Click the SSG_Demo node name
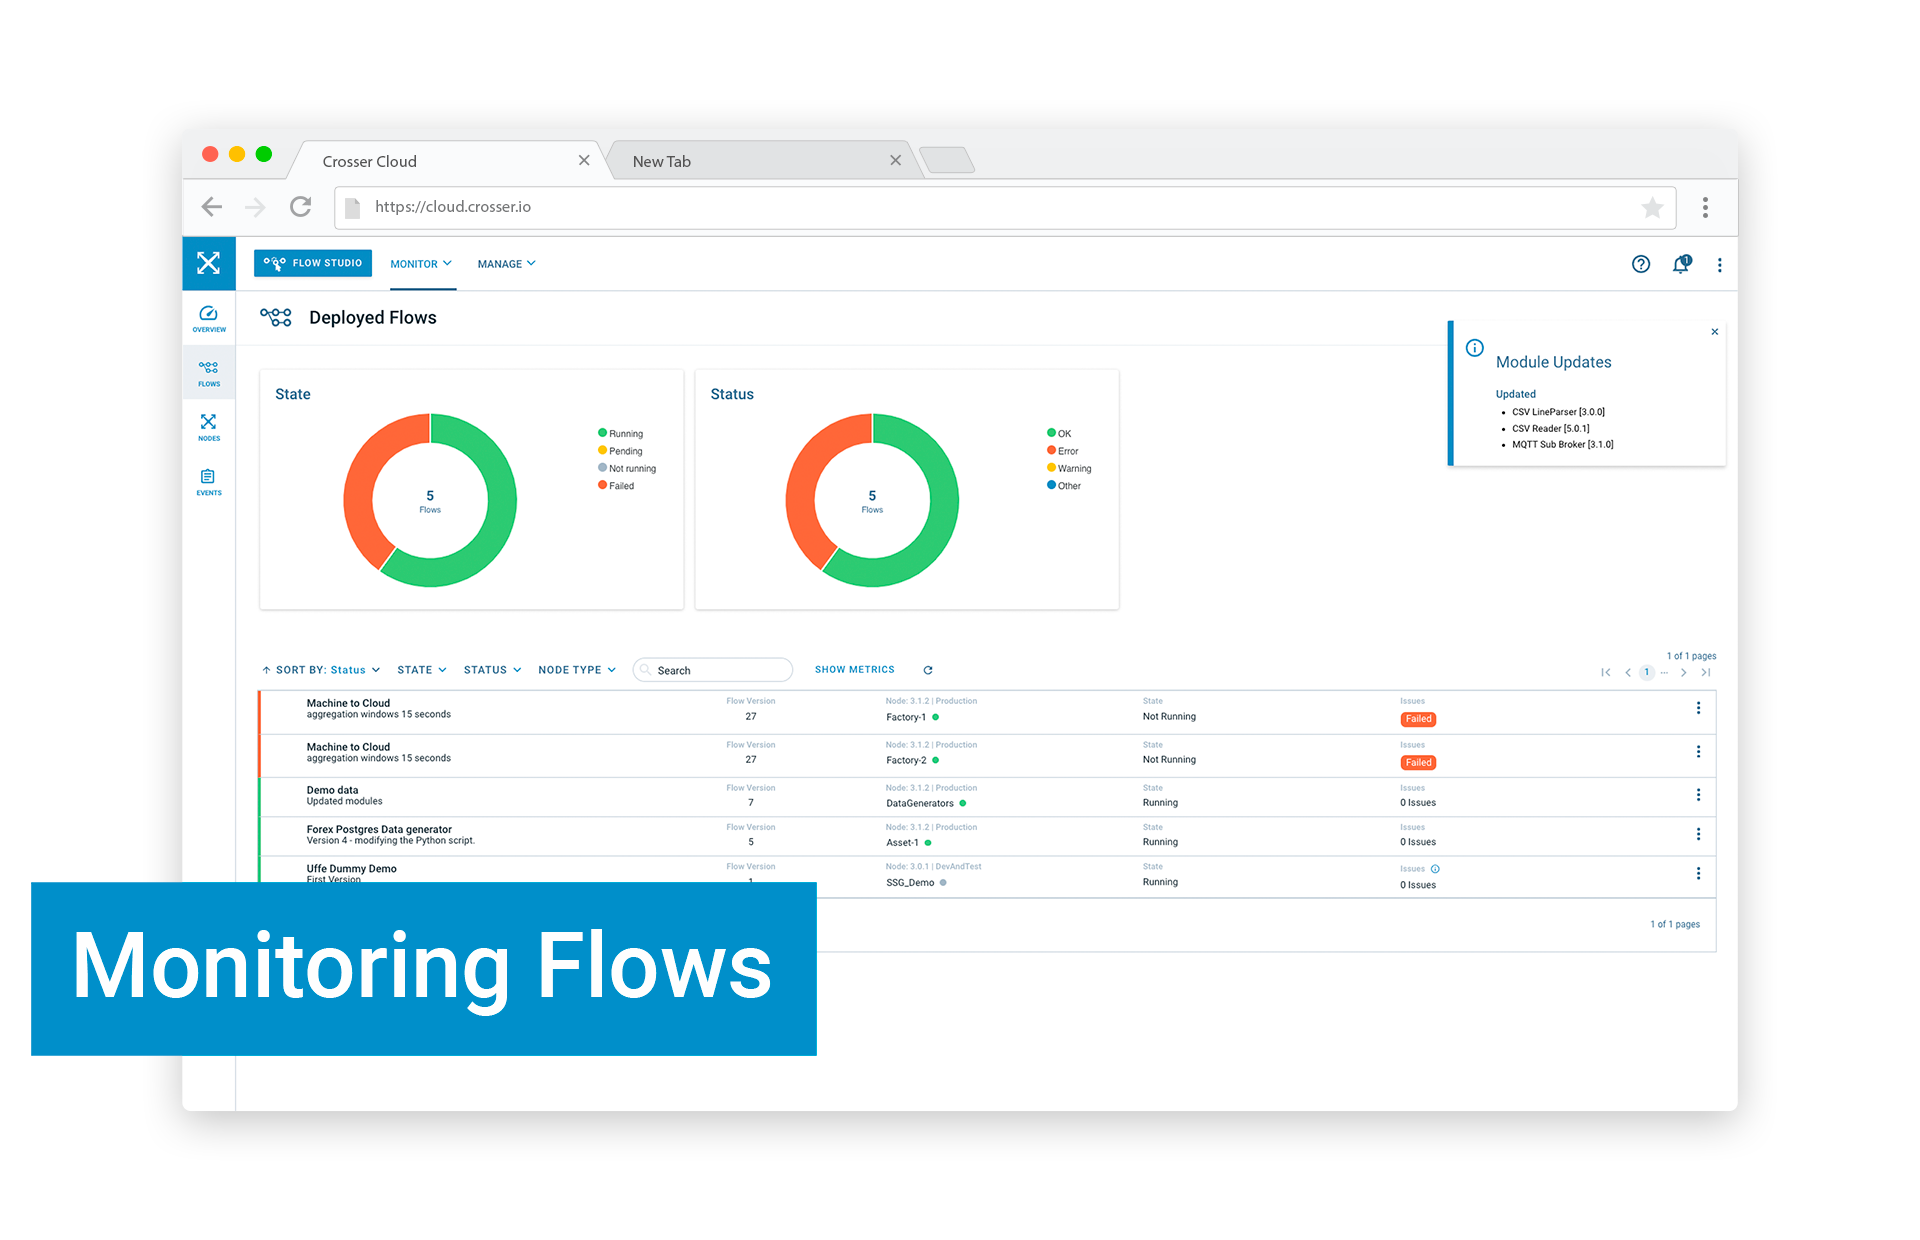 (910, 883)
